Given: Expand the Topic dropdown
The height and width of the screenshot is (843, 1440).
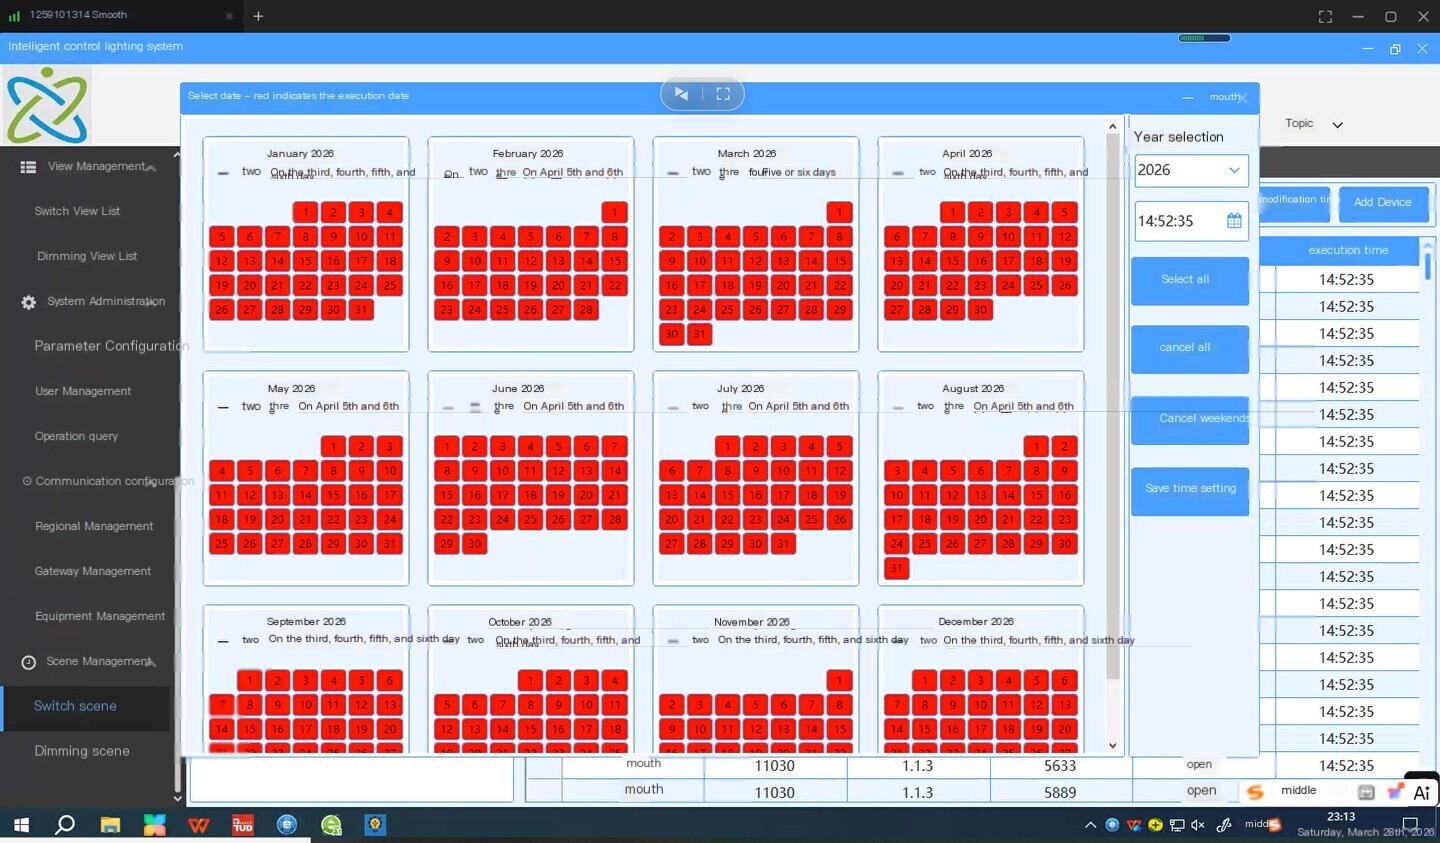Looking at the screenshot, I should click(x=1337, y=125).
